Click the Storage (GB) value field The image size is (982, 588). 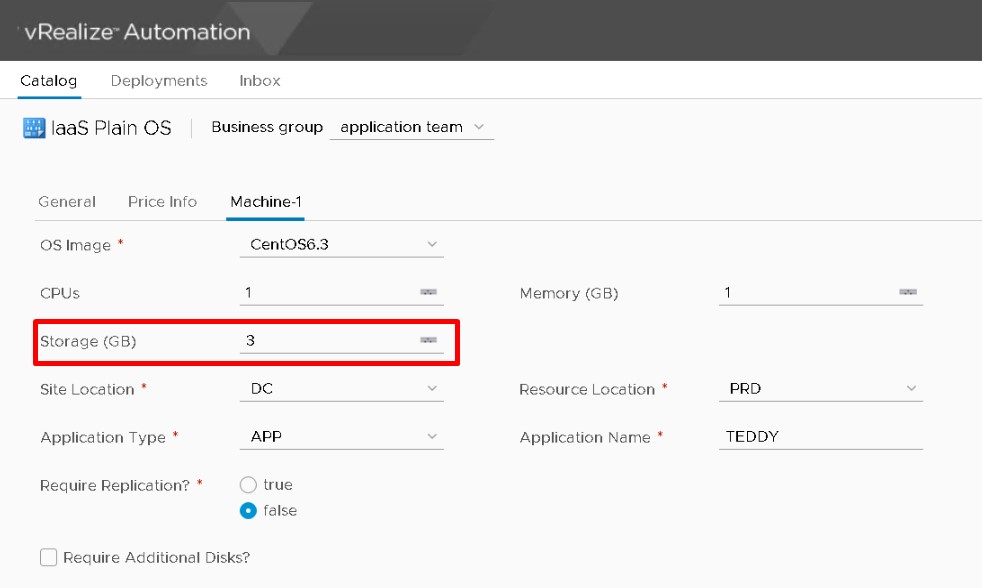(x=325, y=341)
